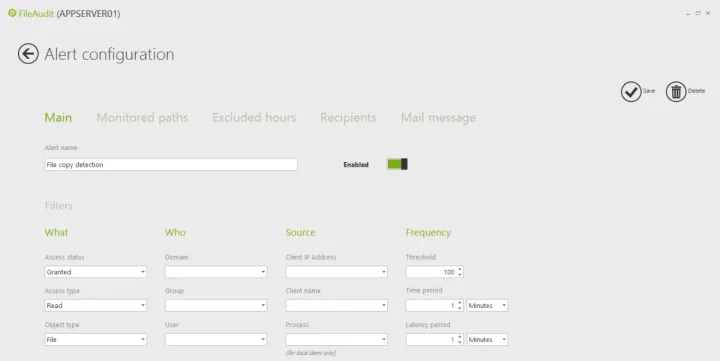The height and width of the screenshot is (361, 720).
Task: Increase the Threshold value with up arrow
Action: (x=460, y=269)
